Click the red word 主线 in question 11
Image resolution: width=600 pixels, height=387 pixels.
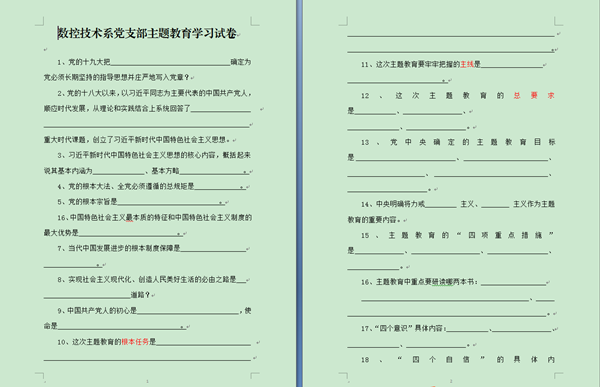click(x=467, y=64)
